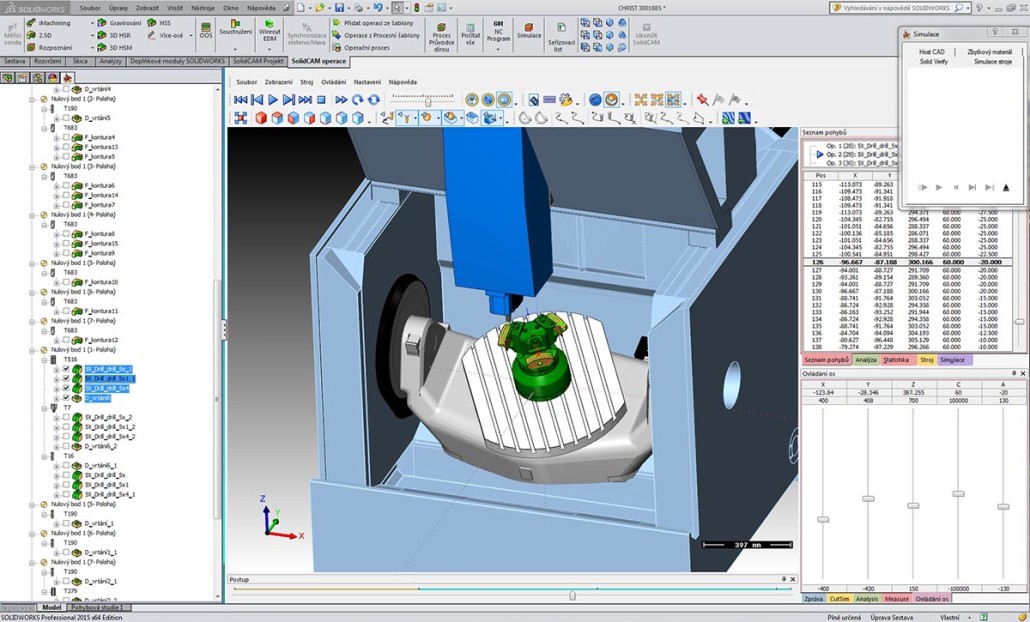Click Počítat vše to calculate all
Viewport: 1030px width, 622px height.
(470, 34)
